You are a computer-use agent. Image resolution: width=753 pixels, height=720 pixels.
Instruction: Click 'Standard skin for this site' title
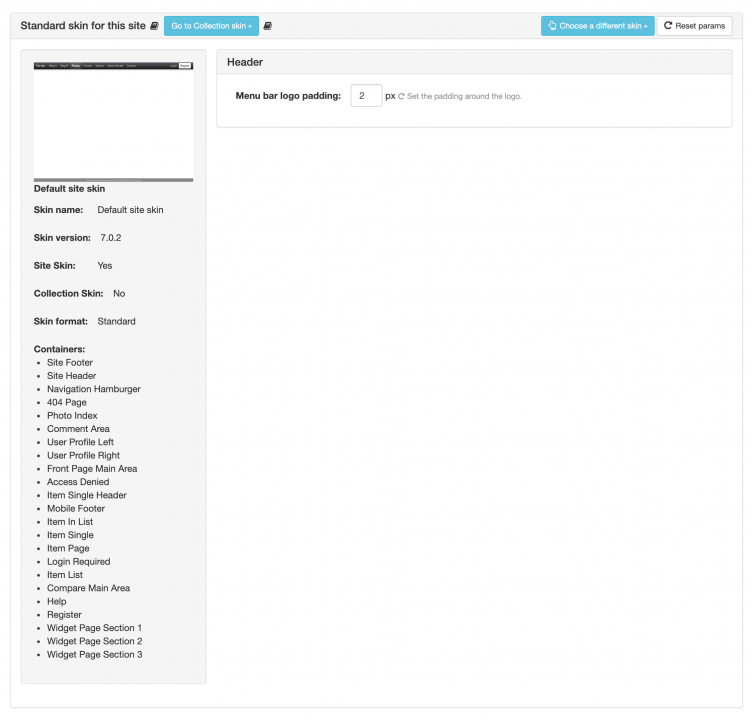click(x=83, y=26)
